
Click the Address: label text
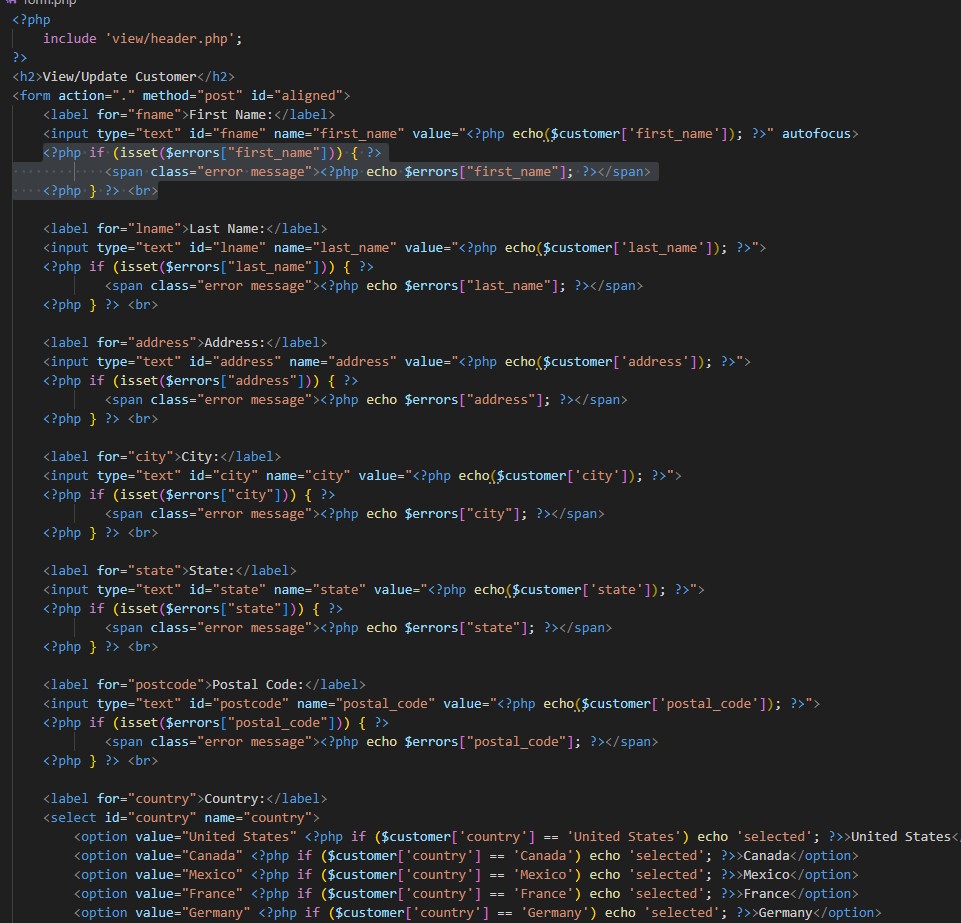pyautogui.click(x=235, y=343)
